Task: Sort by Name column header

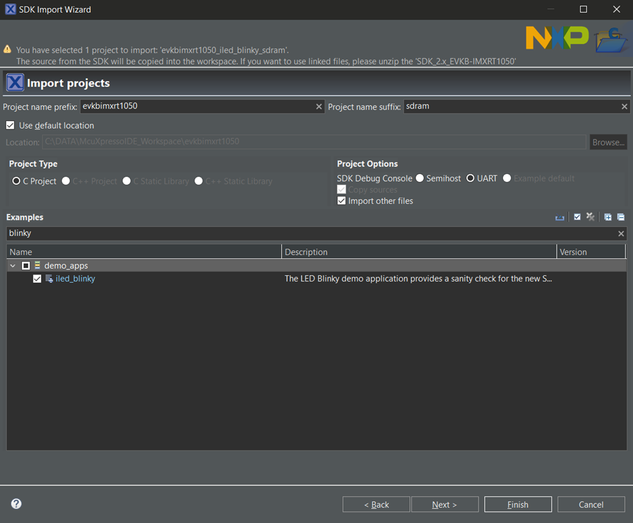Action: pos(144,252)
